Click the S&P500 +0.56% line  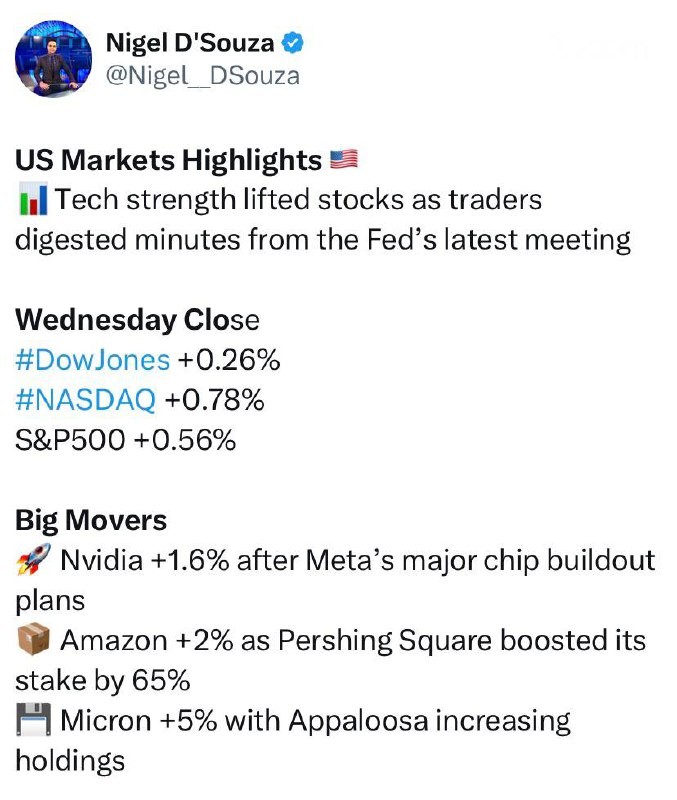coord(125,440)
